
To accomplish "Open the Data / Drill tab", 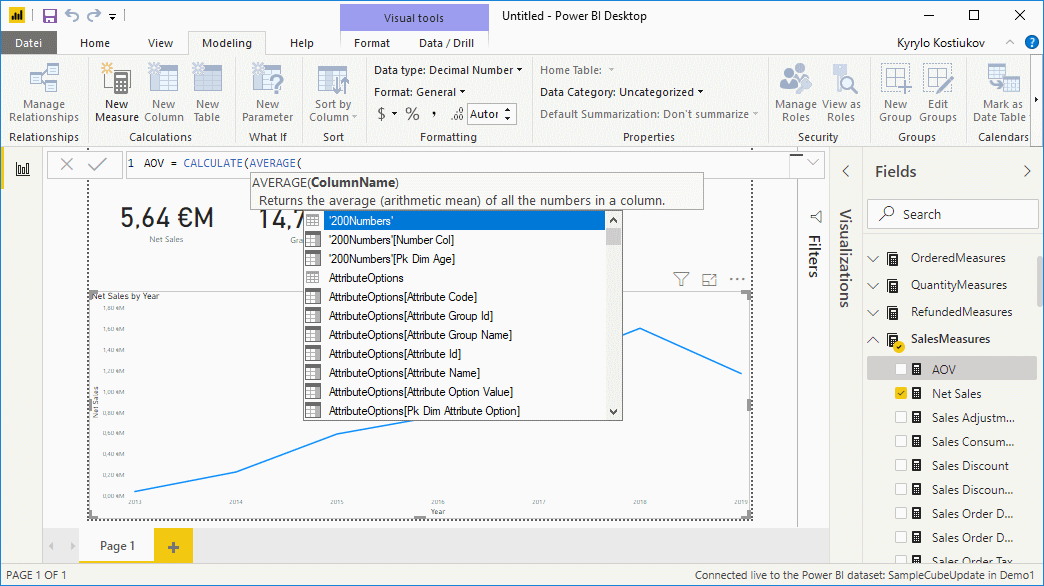I will (x=446, y=43).
